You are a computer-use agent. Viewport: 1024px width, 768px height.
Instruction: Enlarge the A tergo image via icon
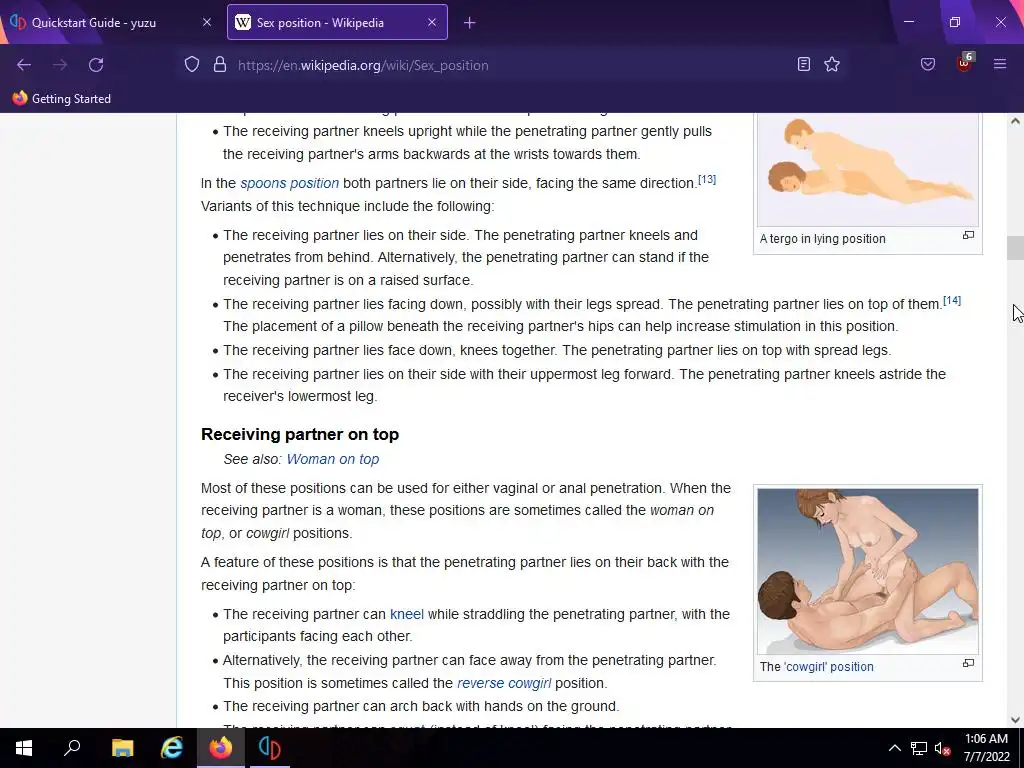pyautogui.click(x=968, y=235)
